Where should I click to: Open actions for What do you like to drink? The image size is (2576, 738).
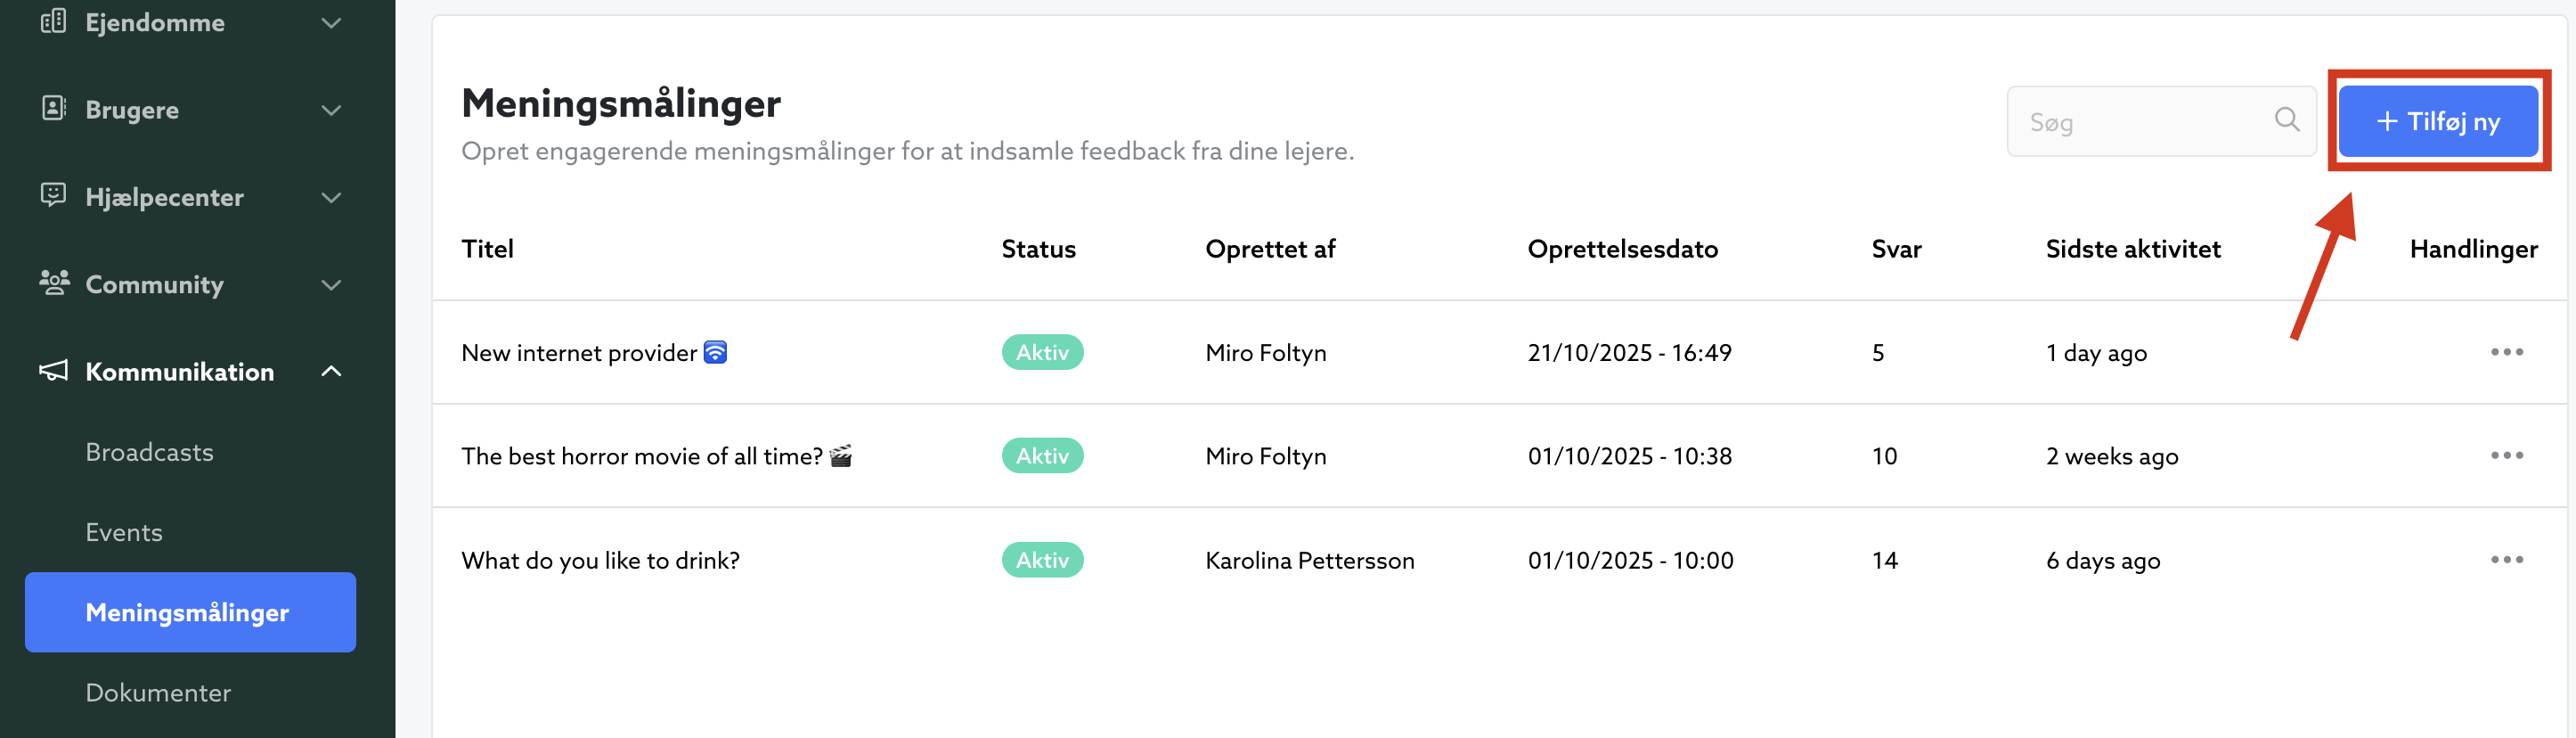(x=2506, y=560)
